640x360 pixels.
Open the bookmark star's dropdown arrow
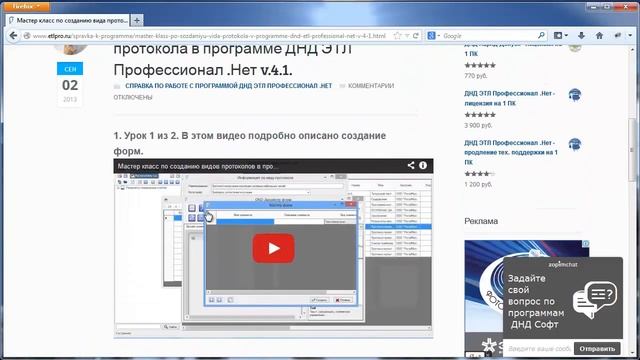click(407, 36)
